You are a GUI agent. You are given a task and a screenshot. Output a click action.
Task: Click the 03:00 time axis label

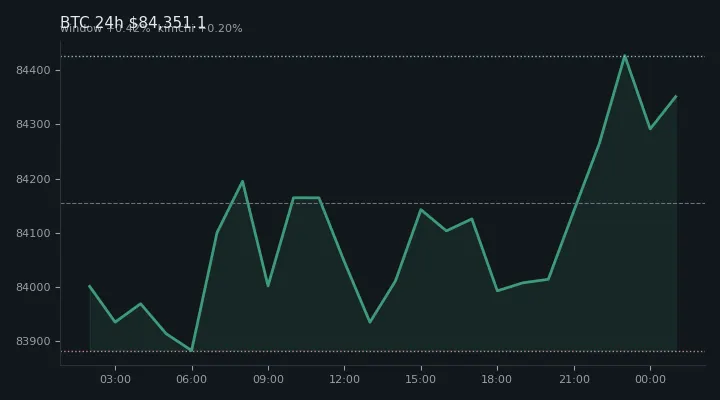click(x=115, y=379)
